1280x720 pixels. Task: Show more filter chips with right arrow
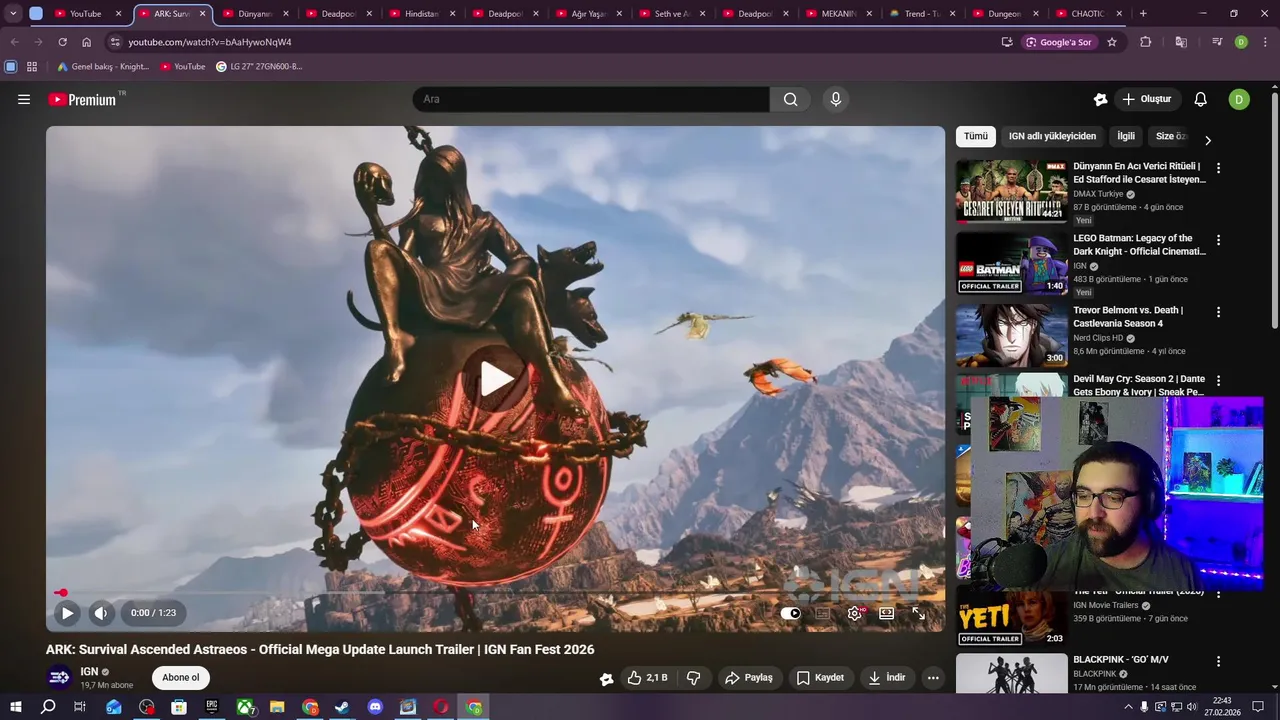1207,140
